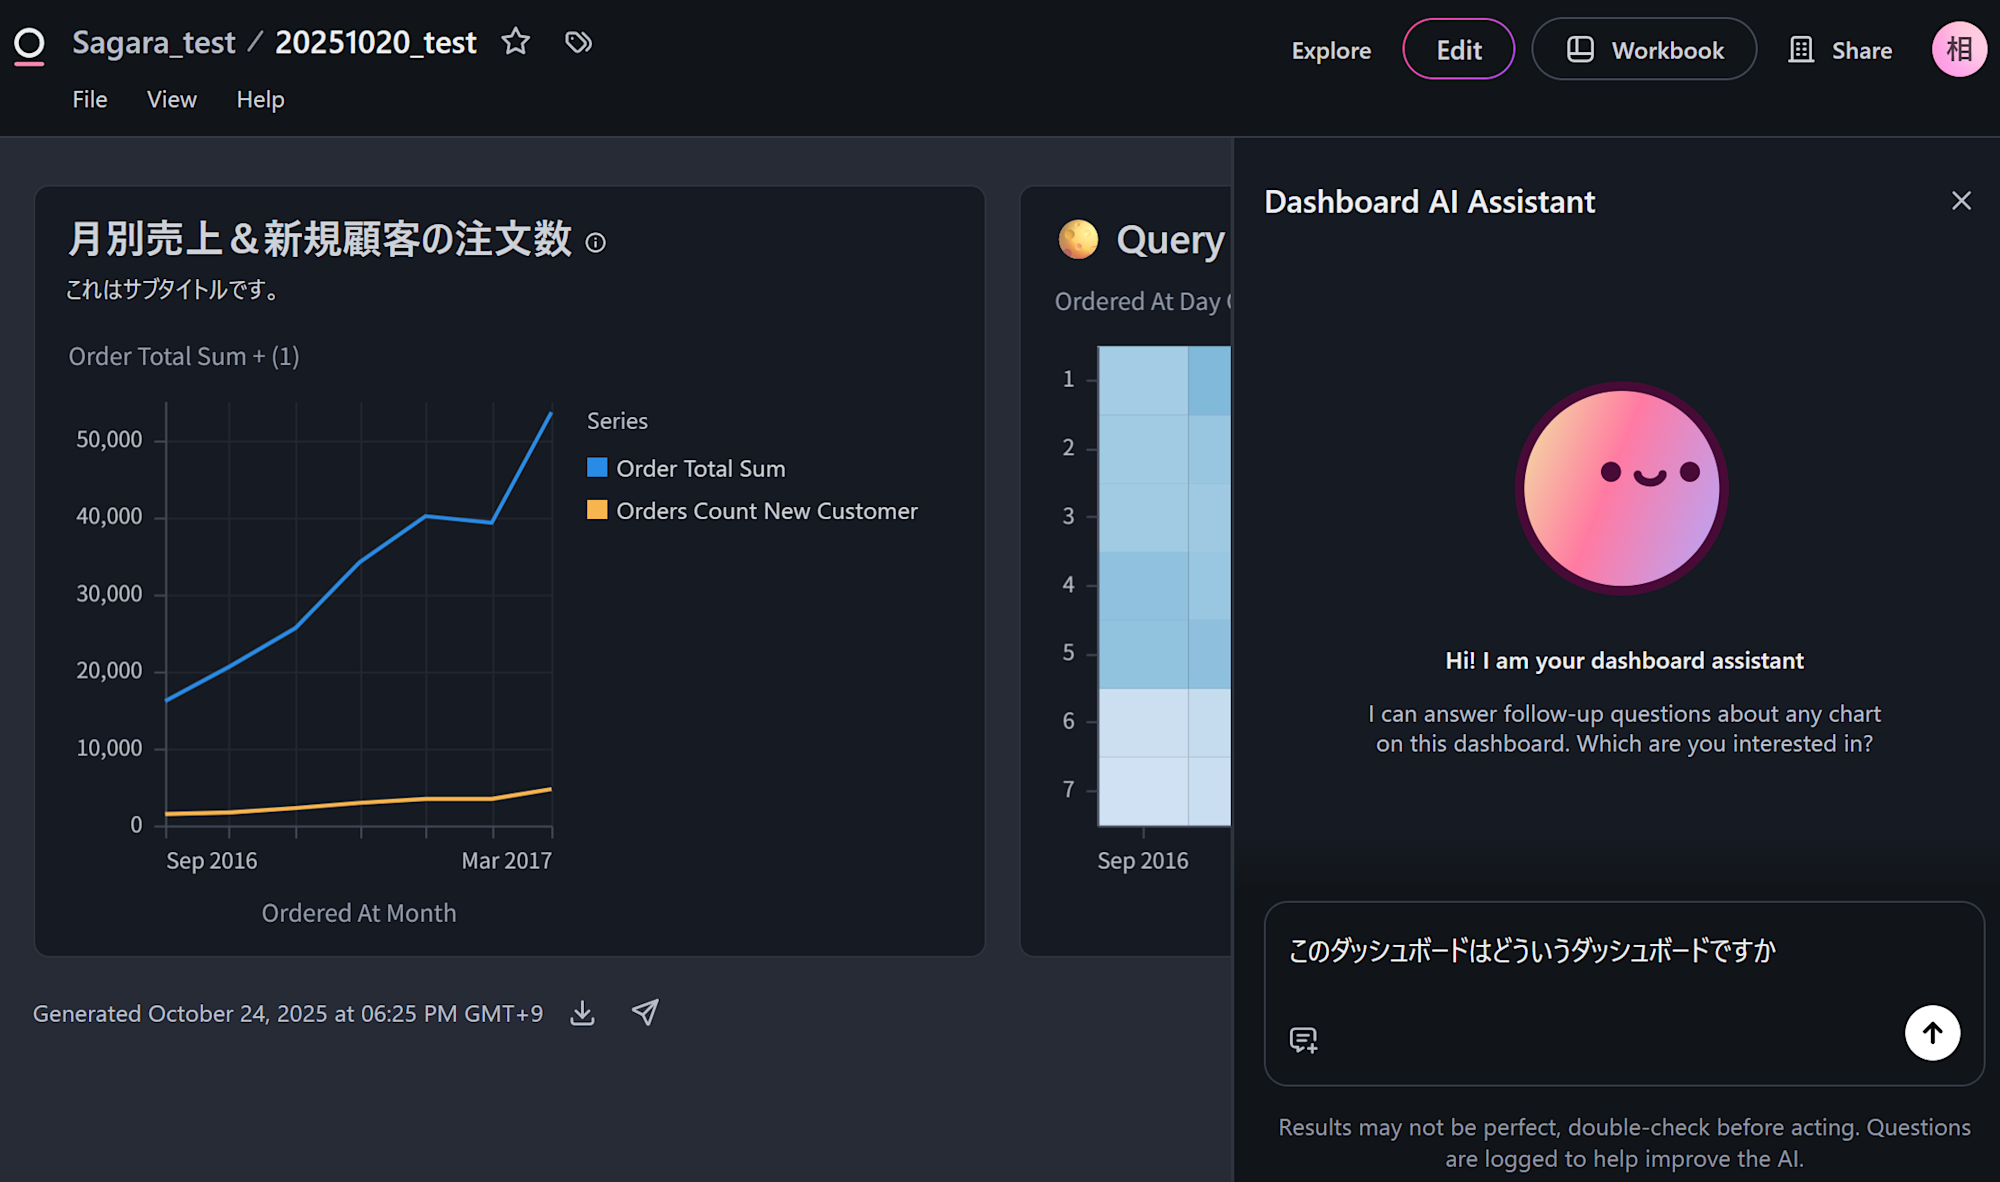The width and height of the screenshot is (2000, 1182).
Task: Click the chart title info icon
Action: point(596,243)
